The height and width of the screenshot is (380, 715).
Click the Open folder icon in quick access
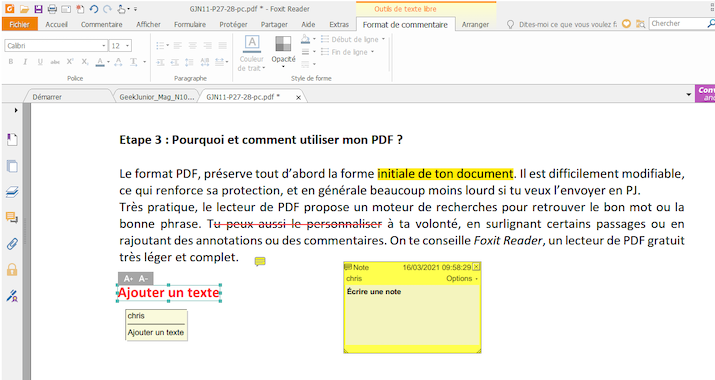click(x=24, y=9)
